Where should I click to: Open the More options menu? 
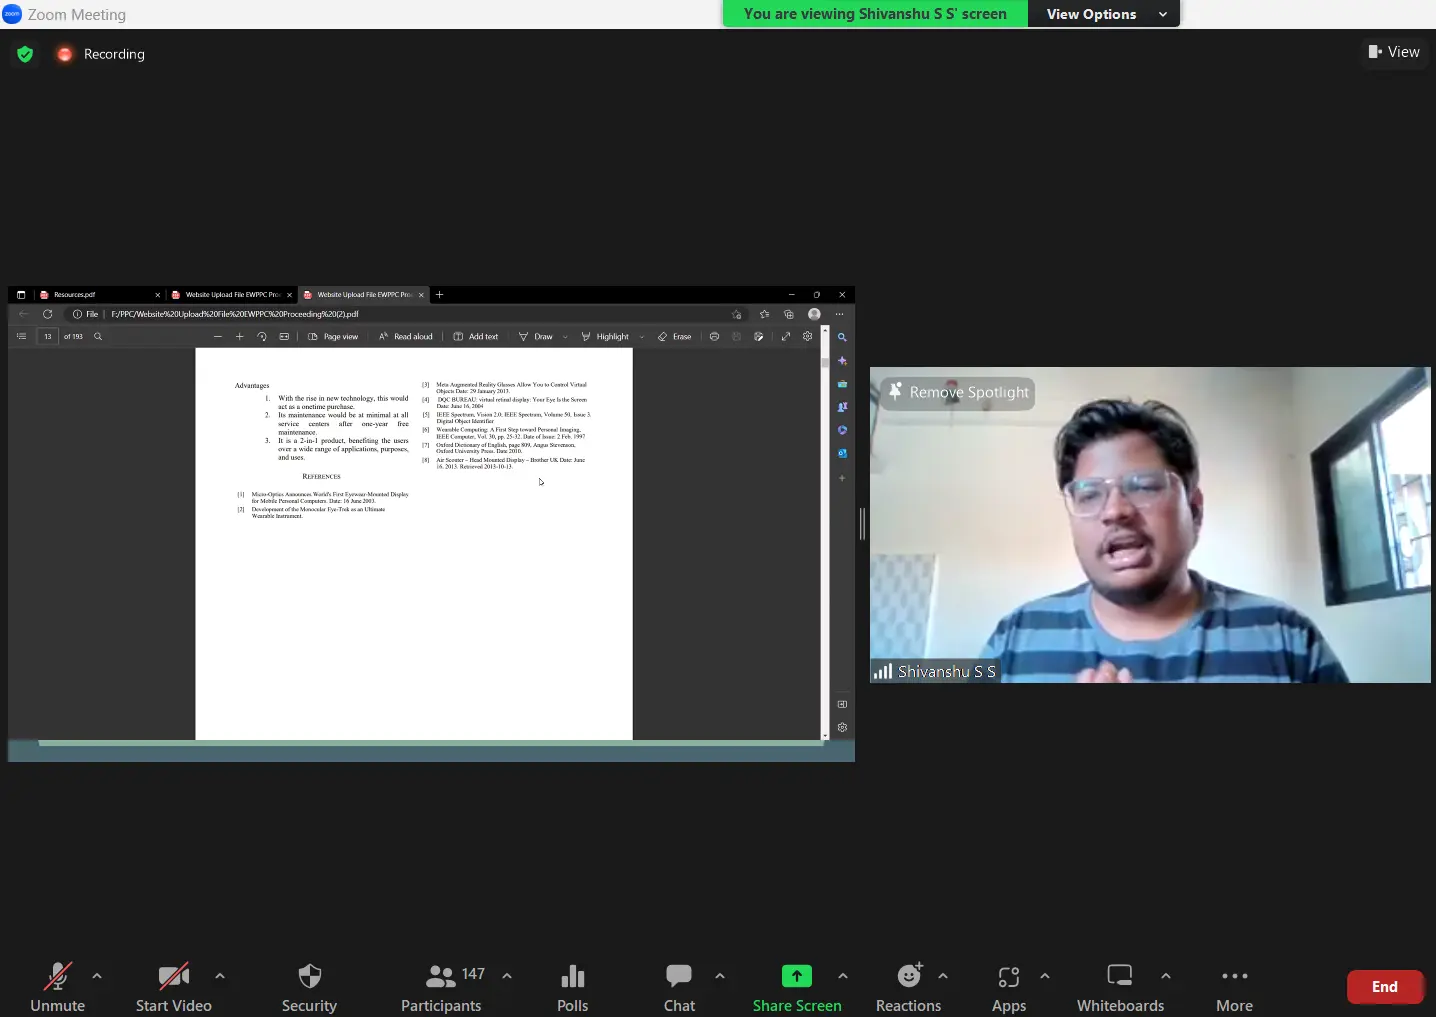click(x=1234, y=986)
